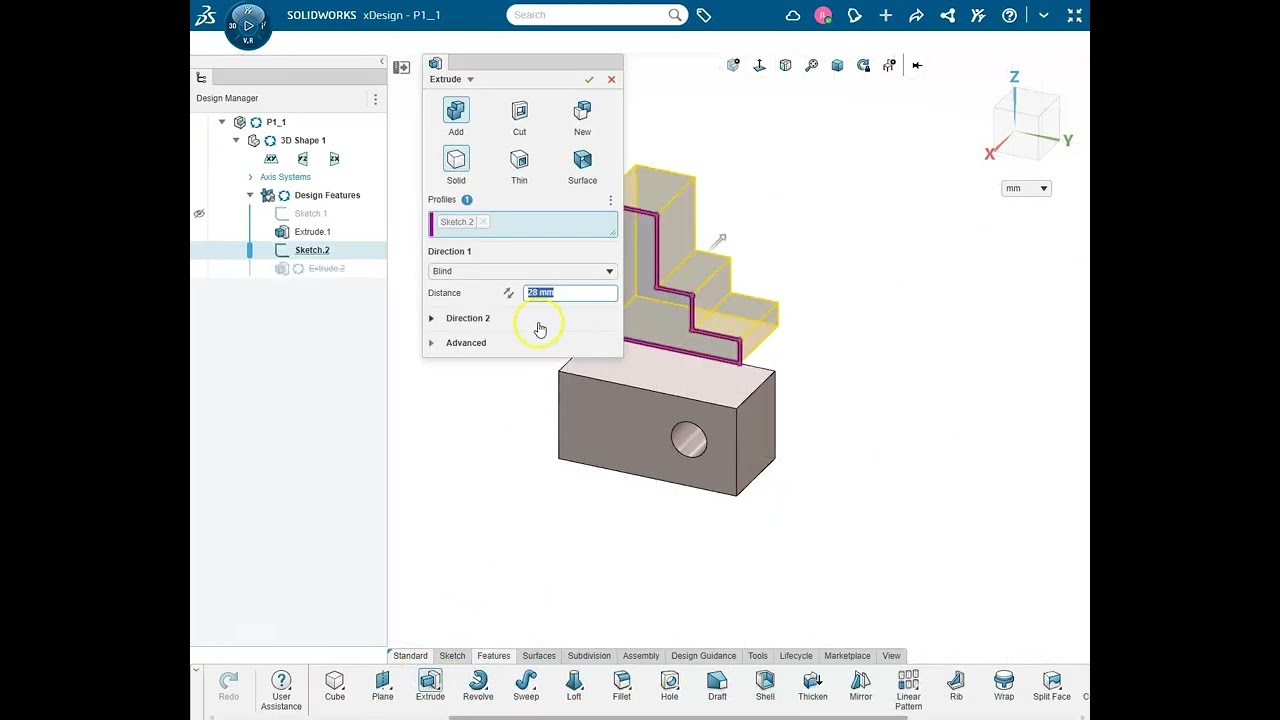Select the Cut extrude option
Viewport: 1280px width, 720px height.
pyautogui.click(x=519, y=117)
